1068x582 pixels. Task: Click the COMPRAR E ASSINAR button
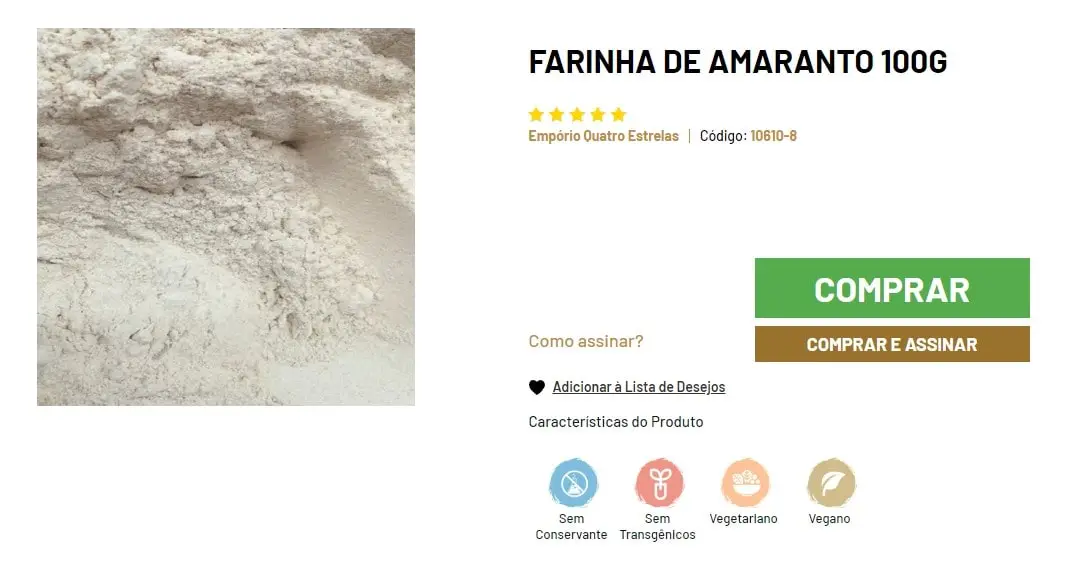(892, 344)
